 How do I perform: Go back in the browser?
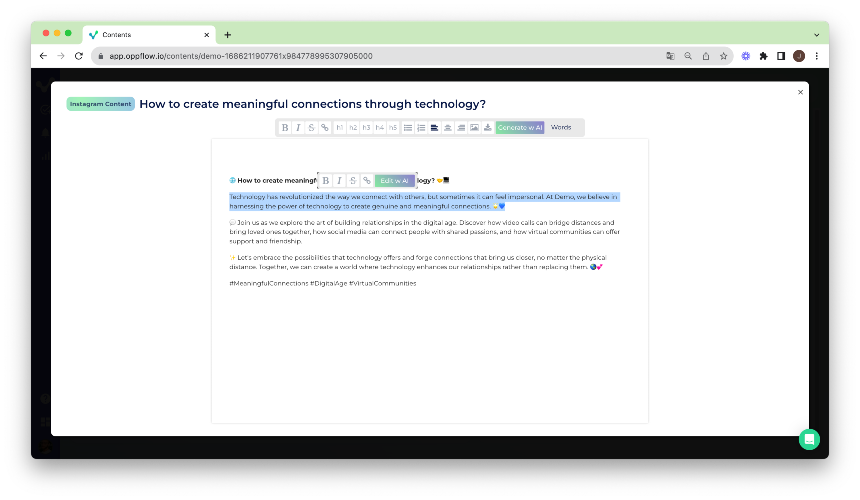coord(43,56)
